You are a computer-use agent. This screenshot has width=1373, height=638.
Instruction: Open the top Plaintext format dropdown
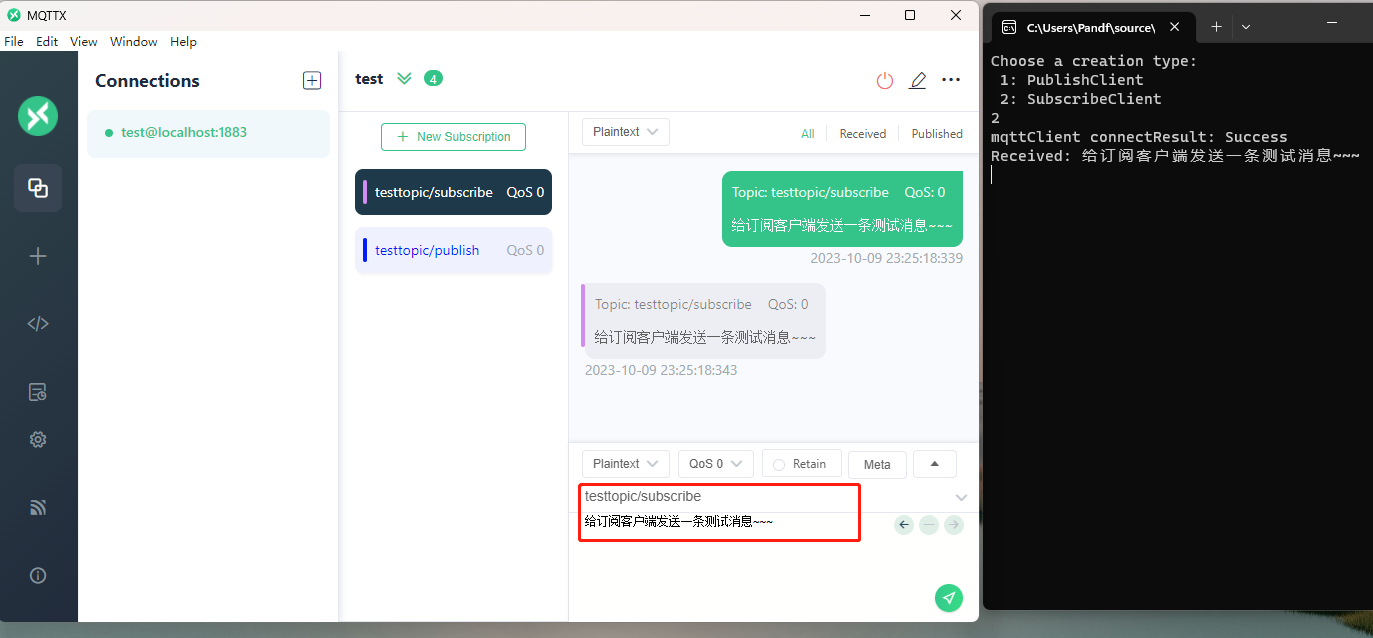point(625,132)
